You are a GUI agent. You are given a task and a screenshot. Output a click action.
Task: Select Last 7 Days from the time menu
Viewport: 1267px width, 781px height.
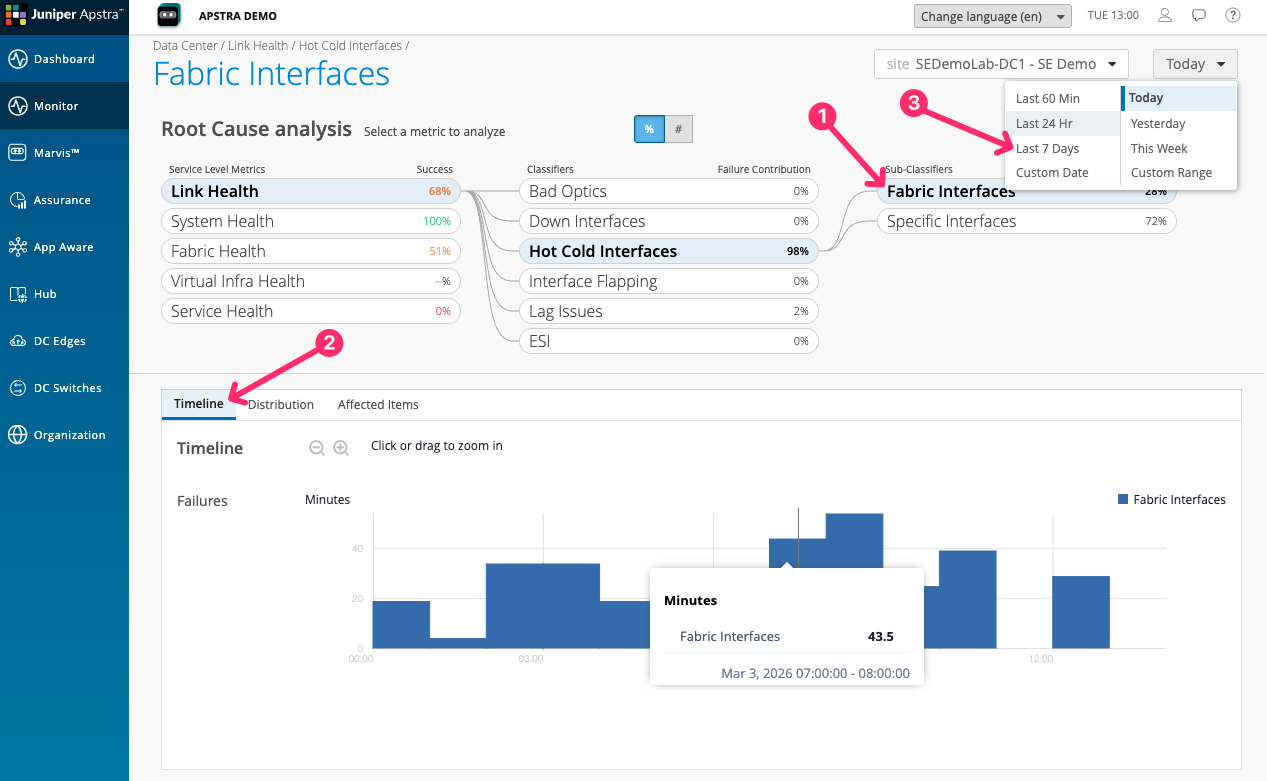pos(1048,147)
